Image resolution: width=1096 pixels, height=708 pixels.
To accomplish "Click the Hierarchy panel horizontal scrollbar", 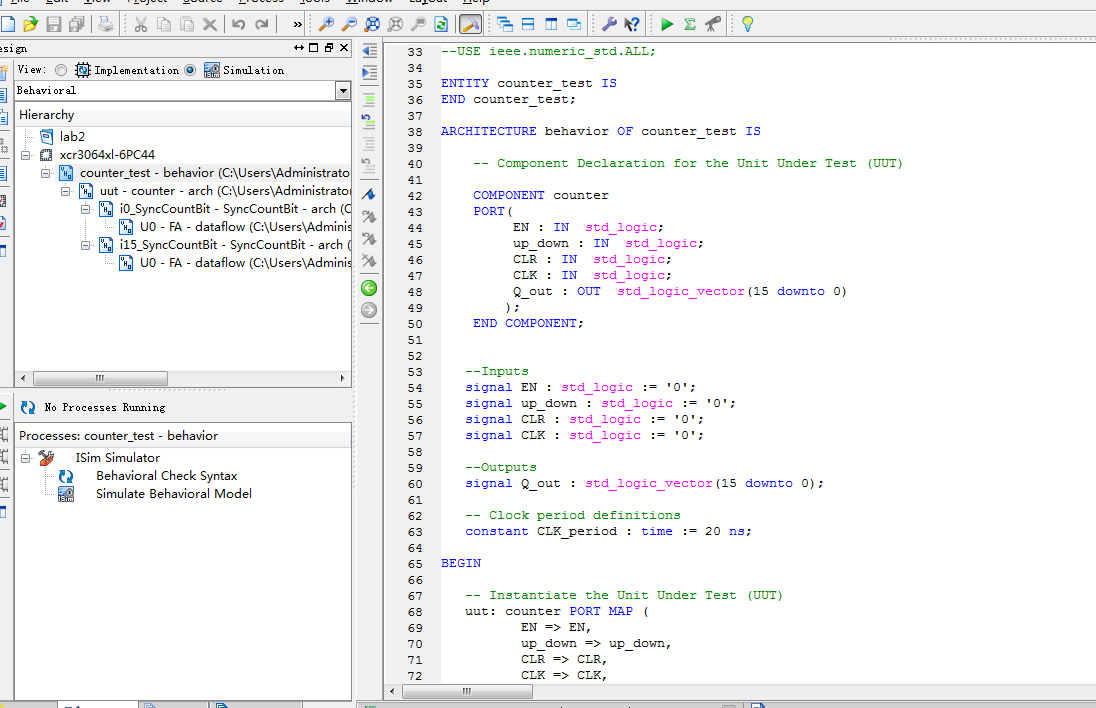I will (100, 379).
